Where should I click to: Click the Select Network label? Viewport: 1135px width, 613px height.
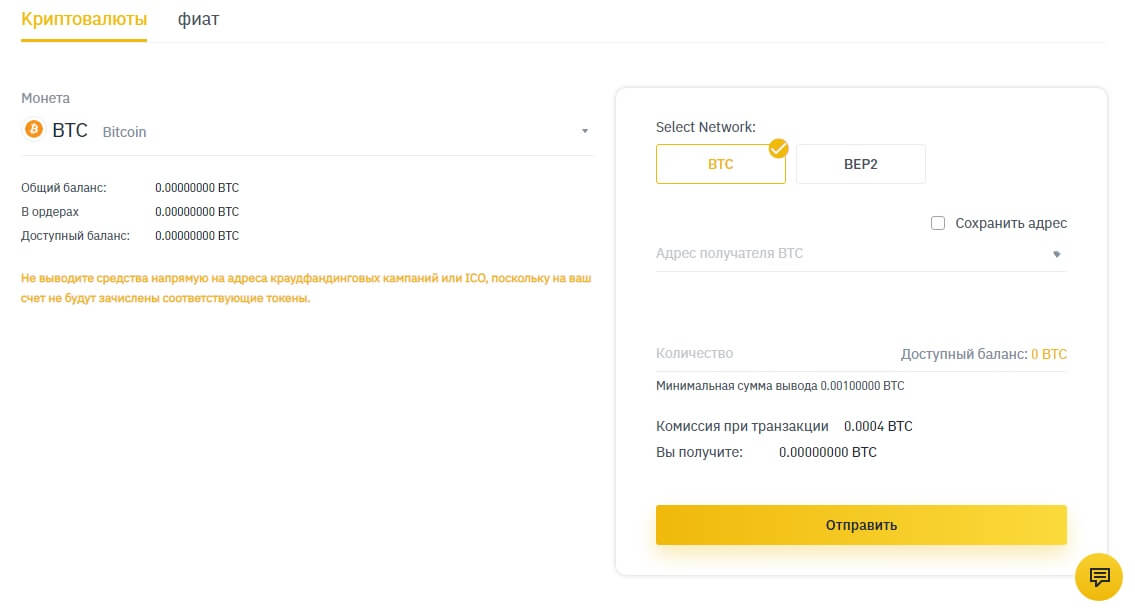[x=706, y=127]
